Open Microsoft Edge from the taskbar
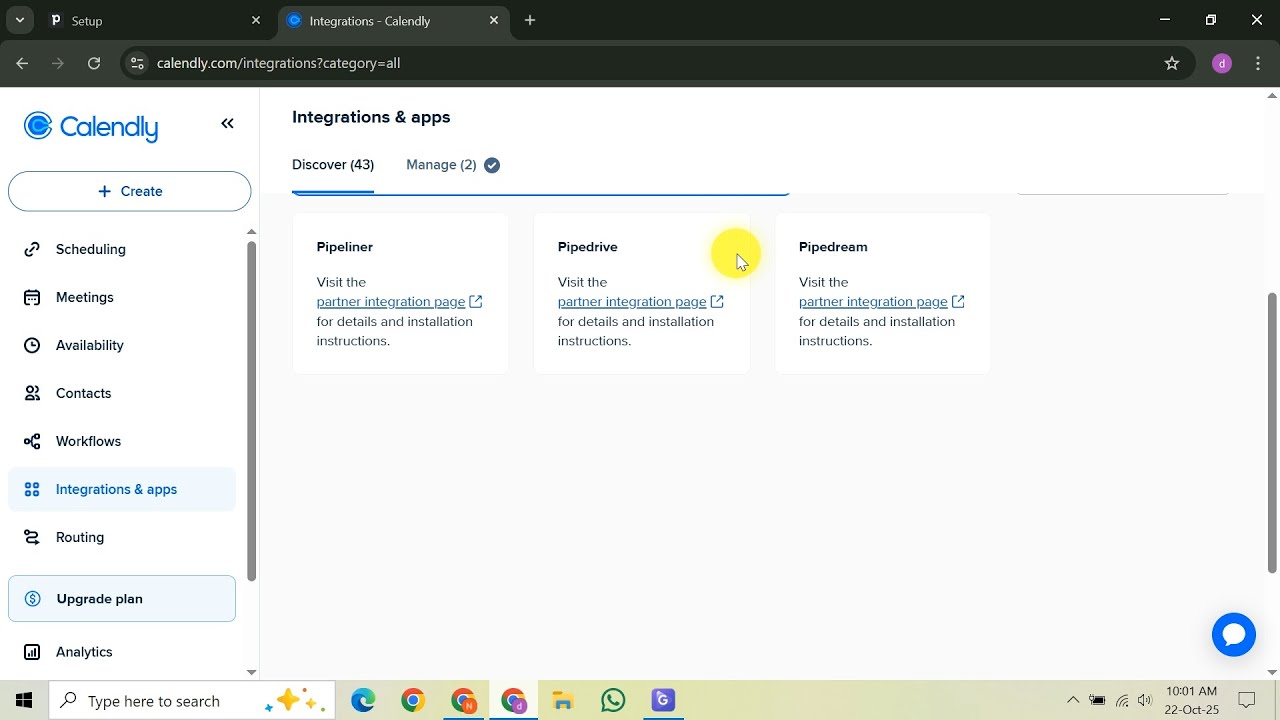This screenshot has width=1280, height=720. click(363, 700)
